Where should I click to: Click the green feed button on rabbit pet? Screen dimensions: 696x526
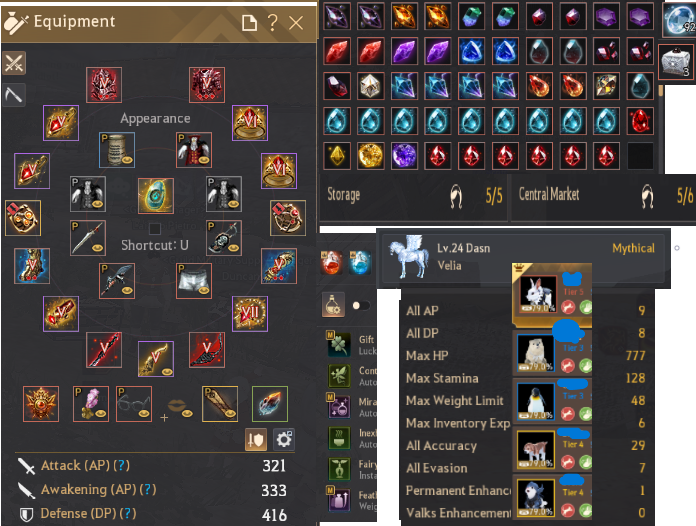point(586,307)
